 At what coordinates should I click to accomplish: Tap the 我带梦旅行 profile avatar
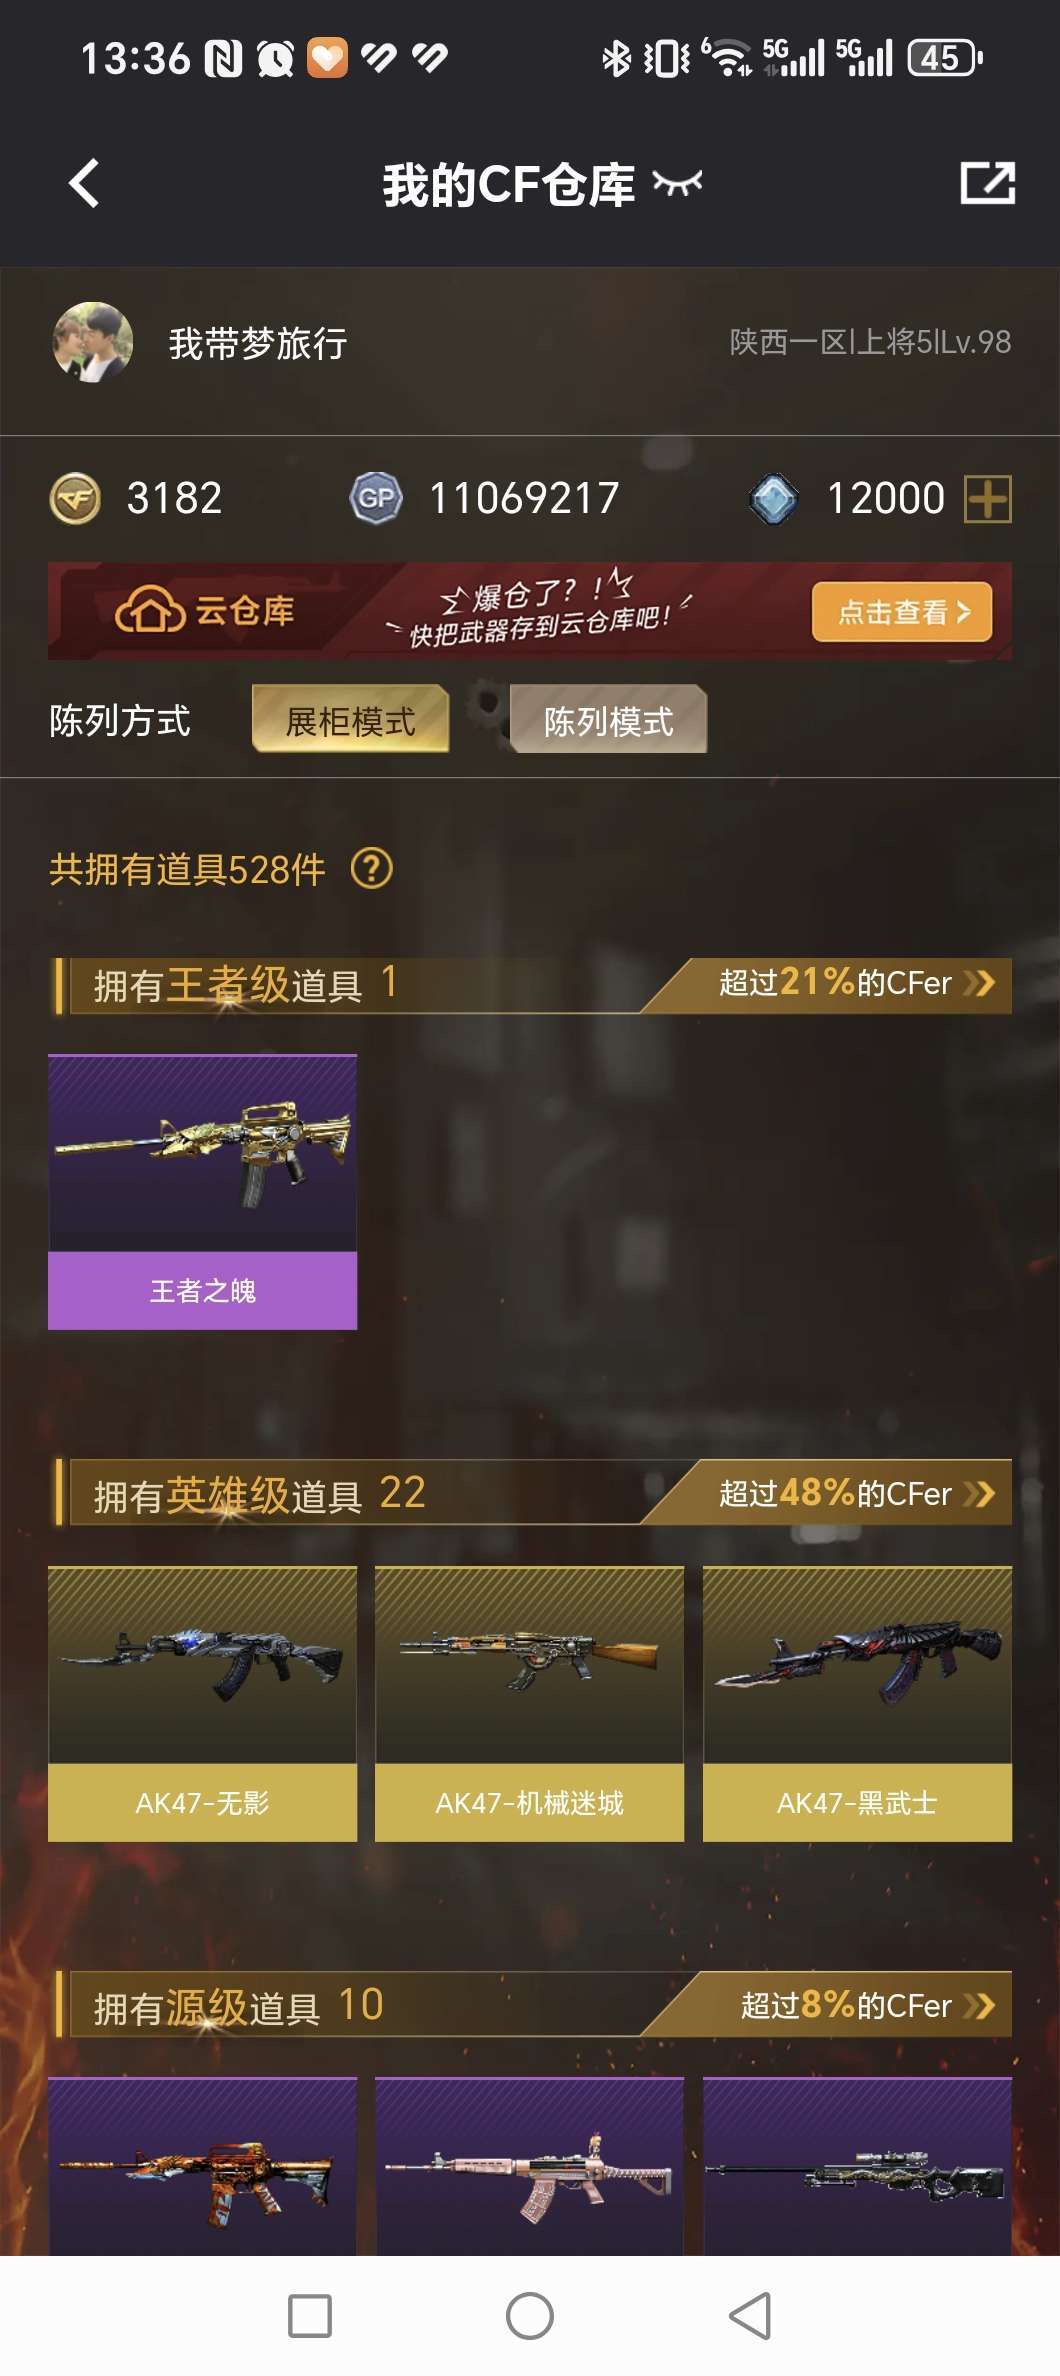92,343
